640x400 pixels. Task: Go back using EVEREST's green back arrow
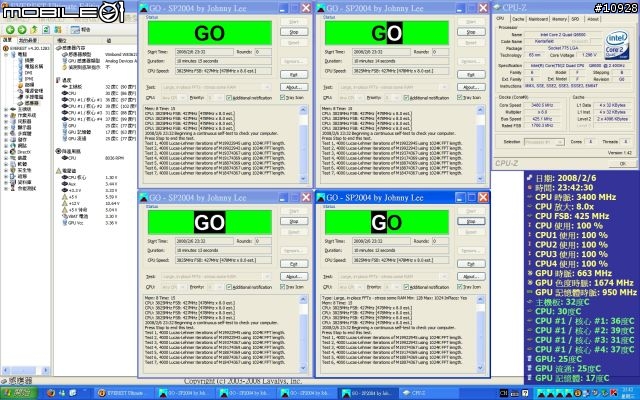point(10,29)
